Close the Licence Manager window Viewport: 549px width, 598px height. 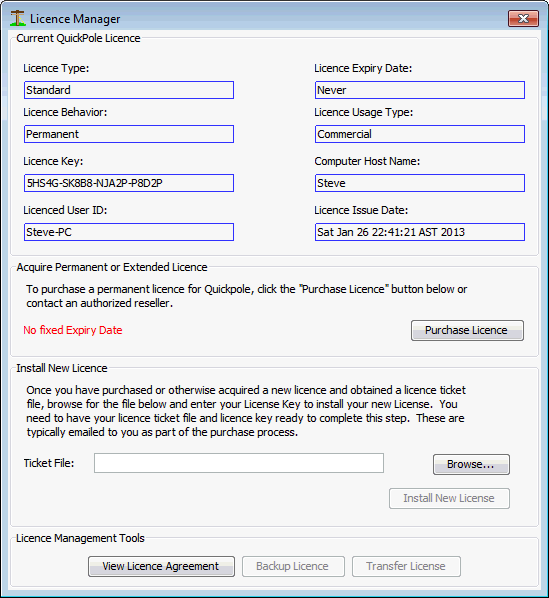point(523,18)
